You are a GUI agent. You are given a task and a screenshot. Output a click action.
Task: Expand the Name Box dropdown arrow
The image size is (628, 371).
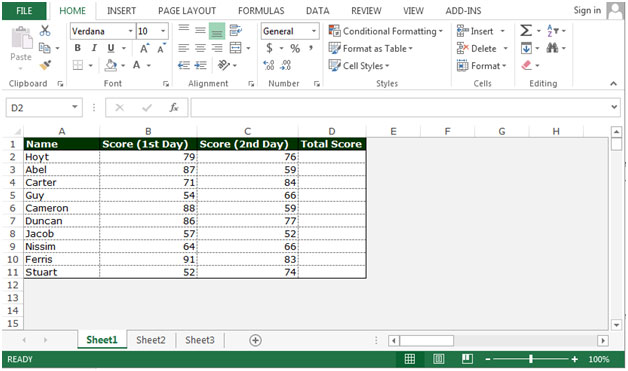point(74,107)
